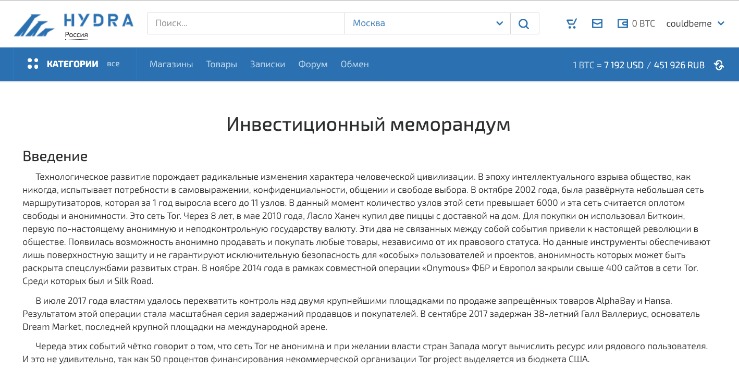This screenshot has width=739, height=370.
Task: Refresh the BTC exchange rate icon
Action: click(x=719, y=65)
